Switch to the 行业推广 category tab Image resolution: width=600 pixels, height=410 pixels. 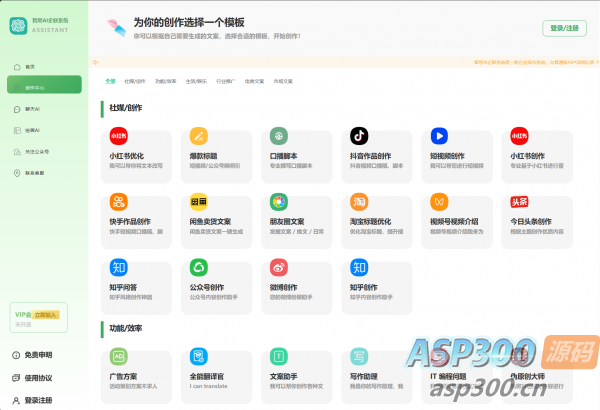click(x=226, y=81)
